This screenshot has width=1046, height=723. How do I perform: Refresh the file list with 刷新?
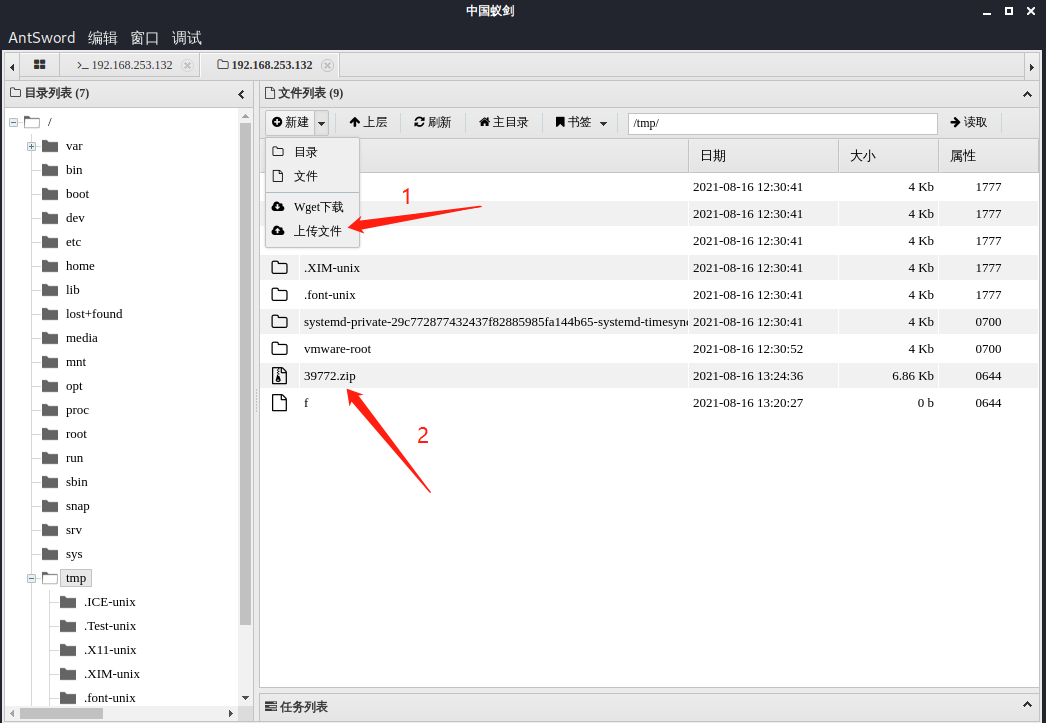tap(432, 122)
